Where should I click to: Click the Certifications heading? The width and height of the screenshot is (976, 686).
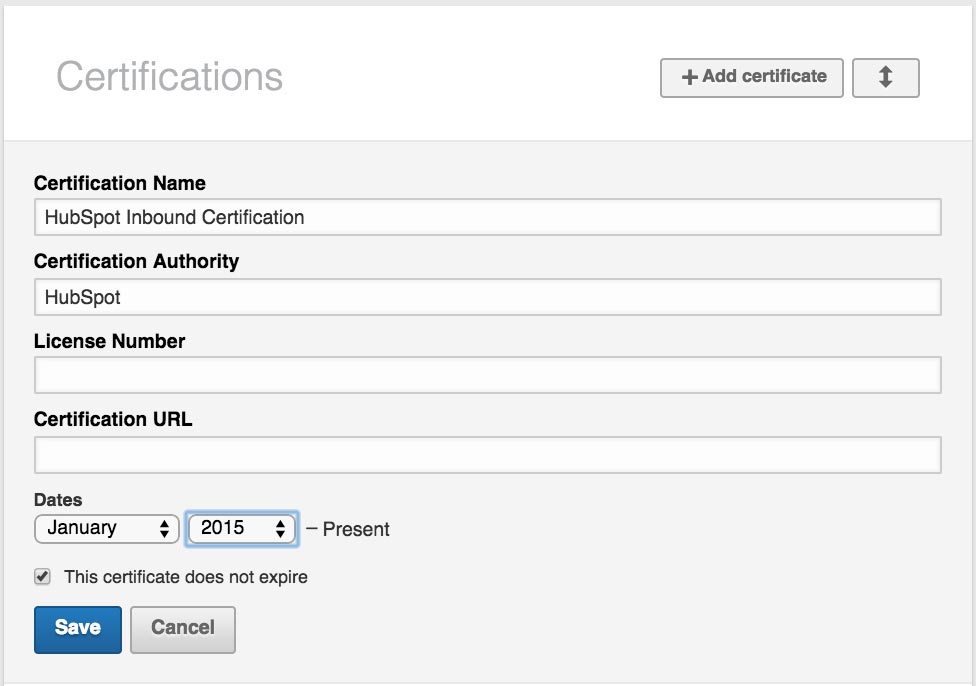170,77
